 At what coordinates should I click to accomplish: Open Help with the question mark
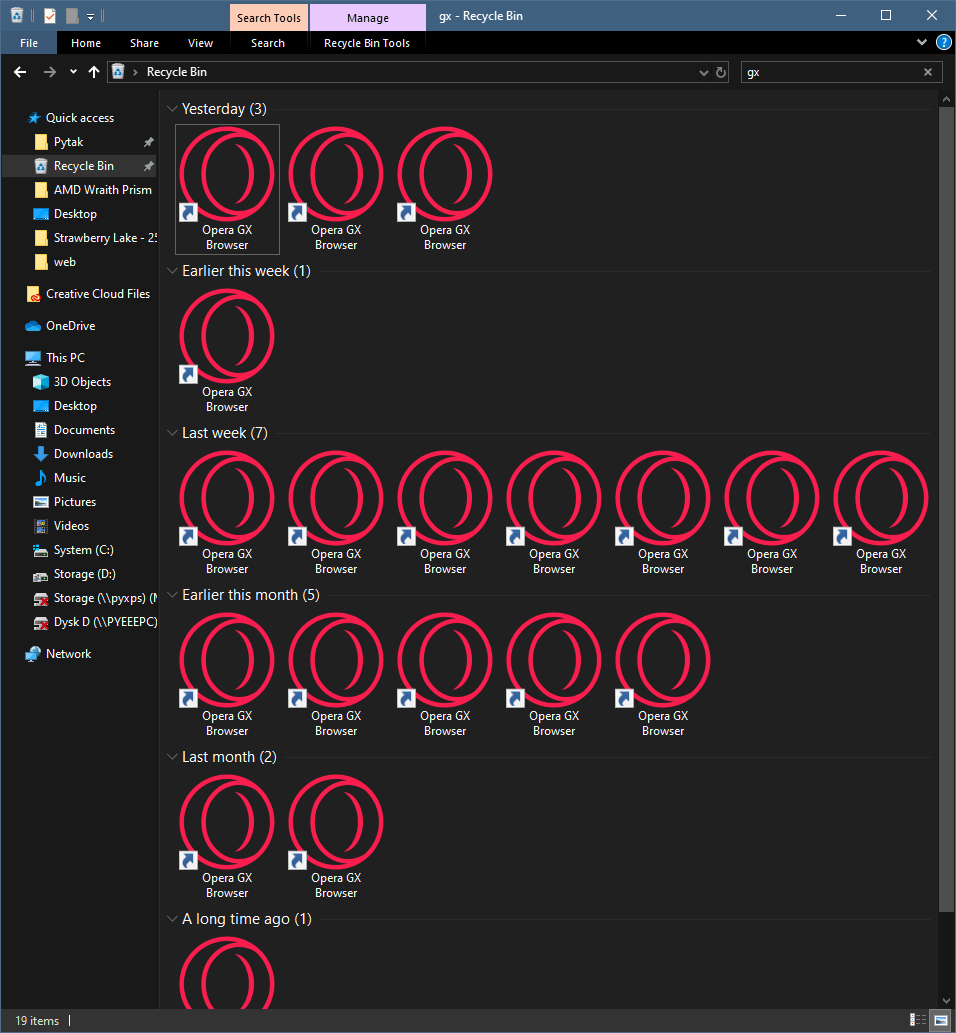coord(943,43)
